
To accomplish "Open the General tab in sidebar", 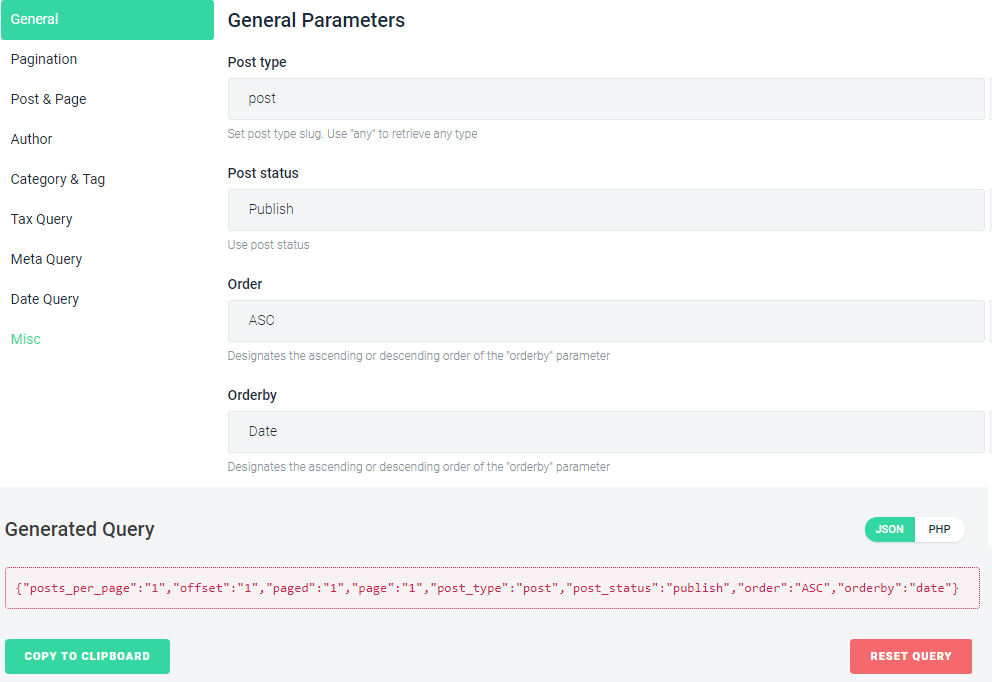I will point(108,20).
